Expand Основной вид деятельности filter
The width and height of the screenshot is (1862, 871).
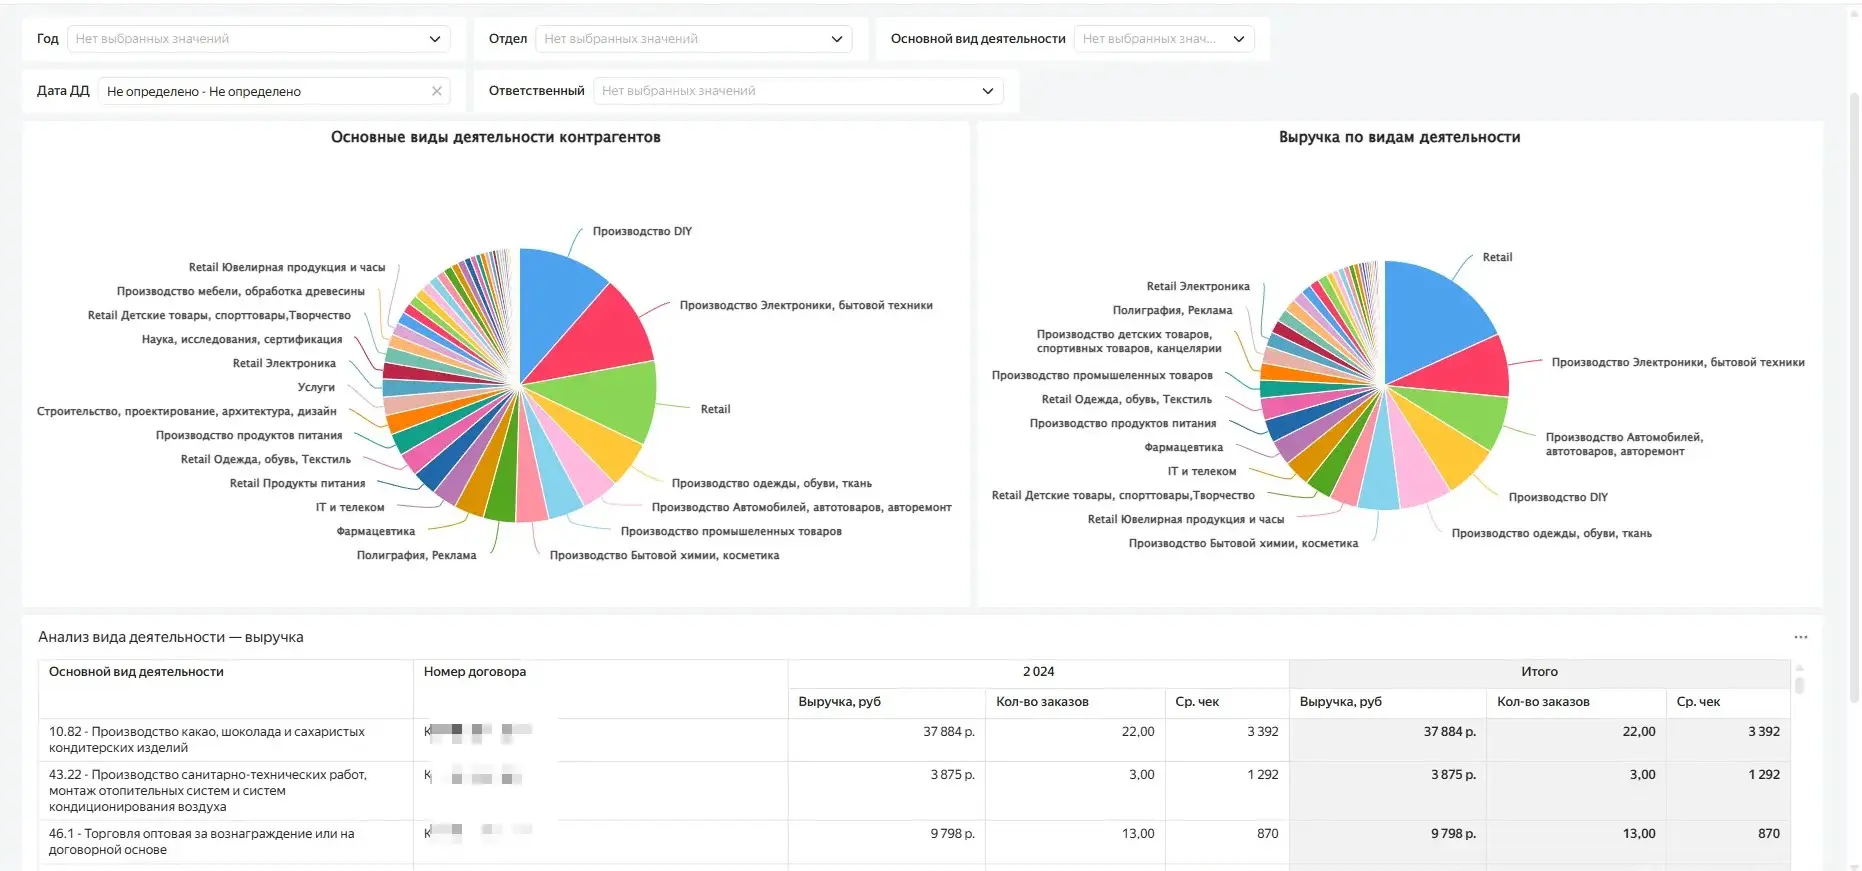1238,39
